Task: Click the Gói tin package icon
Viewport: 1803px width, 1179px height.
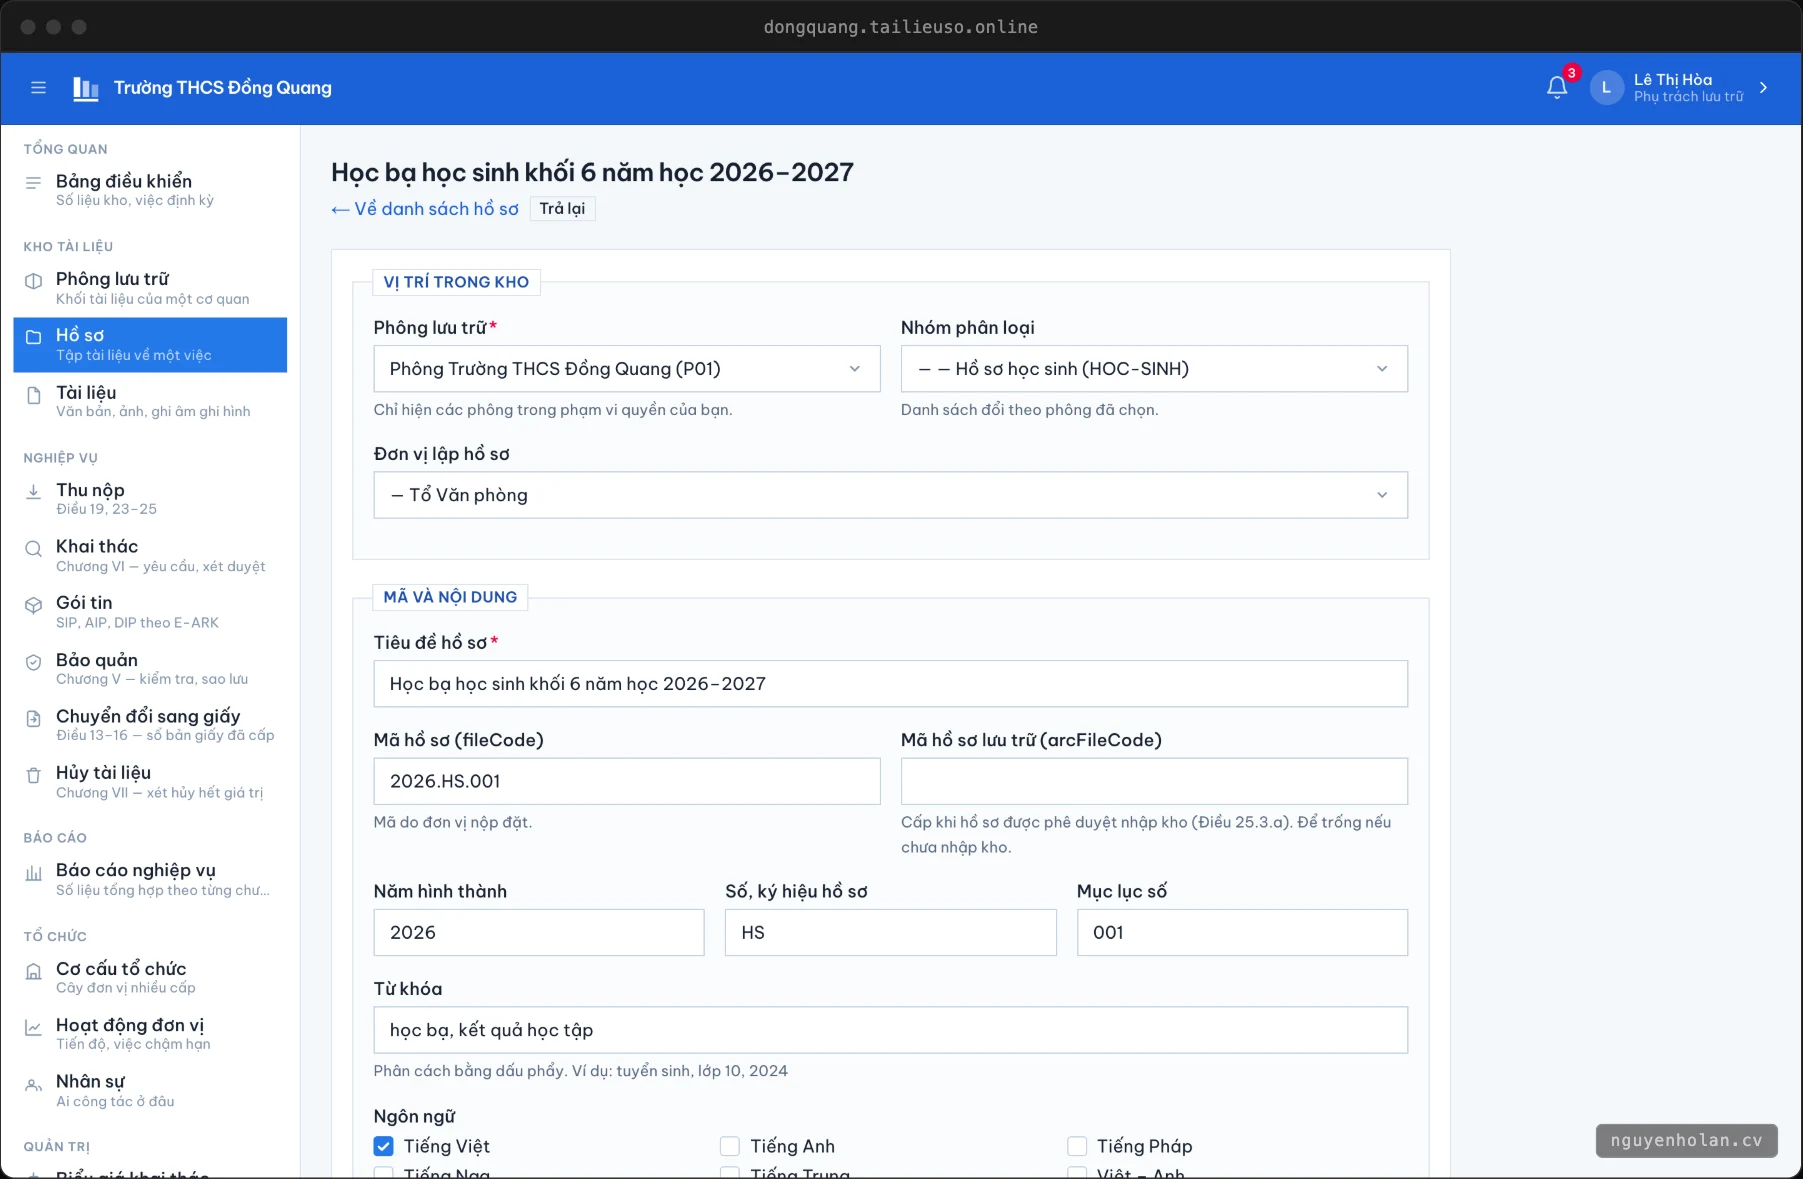Action: tap(33, 605)
